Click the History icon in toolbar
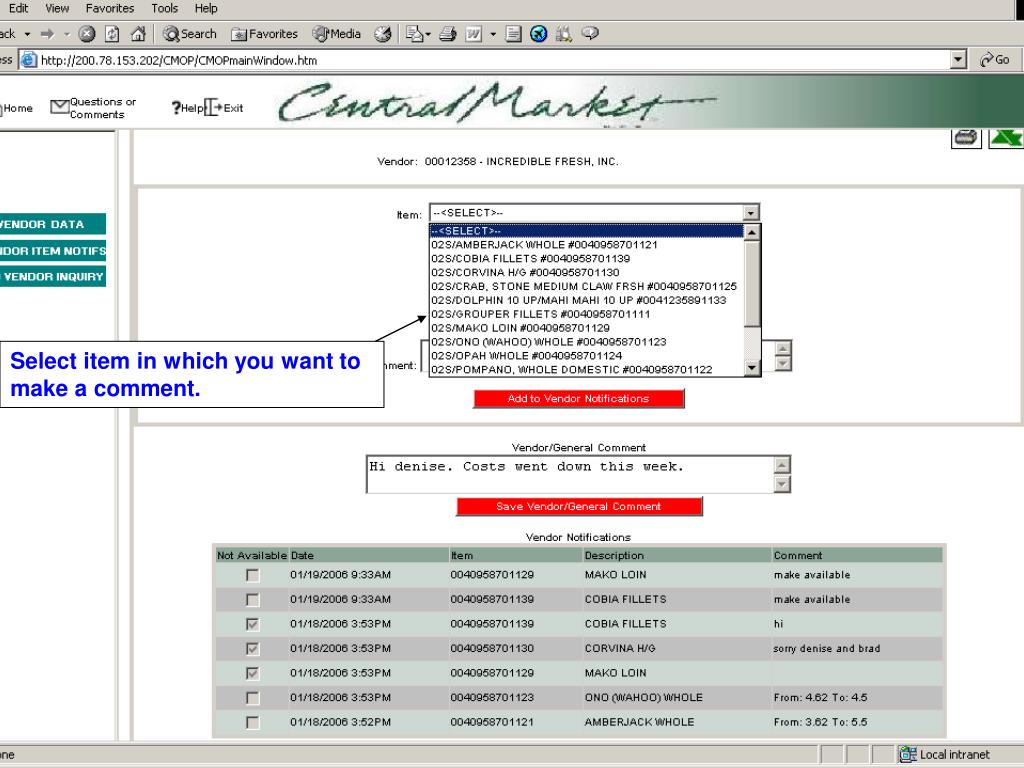The image size is (1024, 768). pyautogui.click(x=383, y=34)
